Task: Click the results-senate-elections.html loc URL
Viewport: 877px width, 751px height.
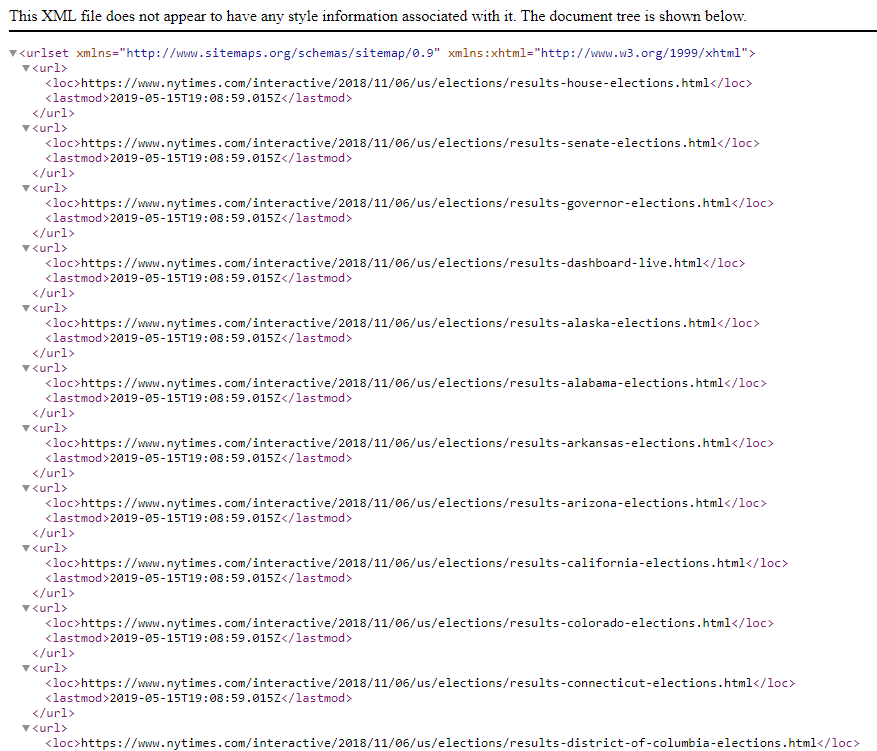Action: 399,143
